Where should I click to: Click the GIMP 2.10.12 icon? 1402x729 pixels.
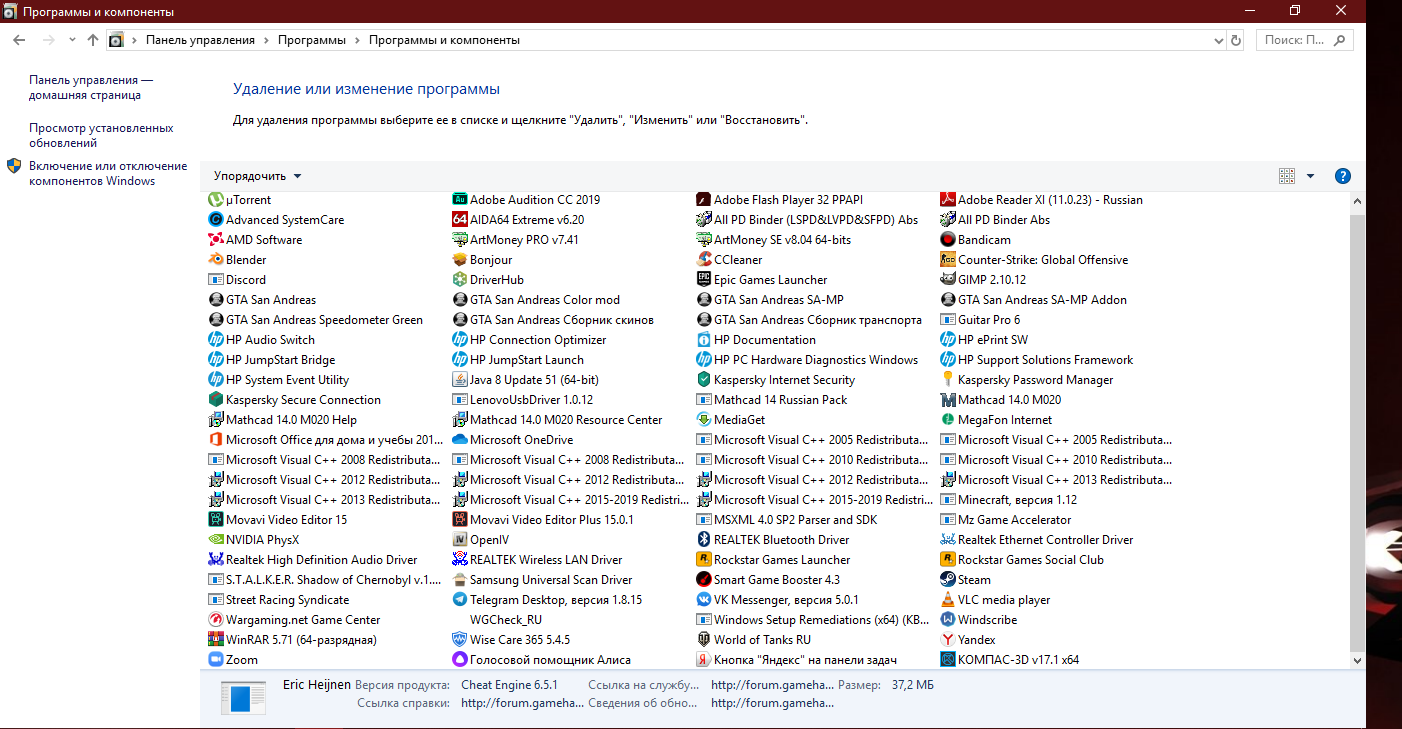[948, 280]
